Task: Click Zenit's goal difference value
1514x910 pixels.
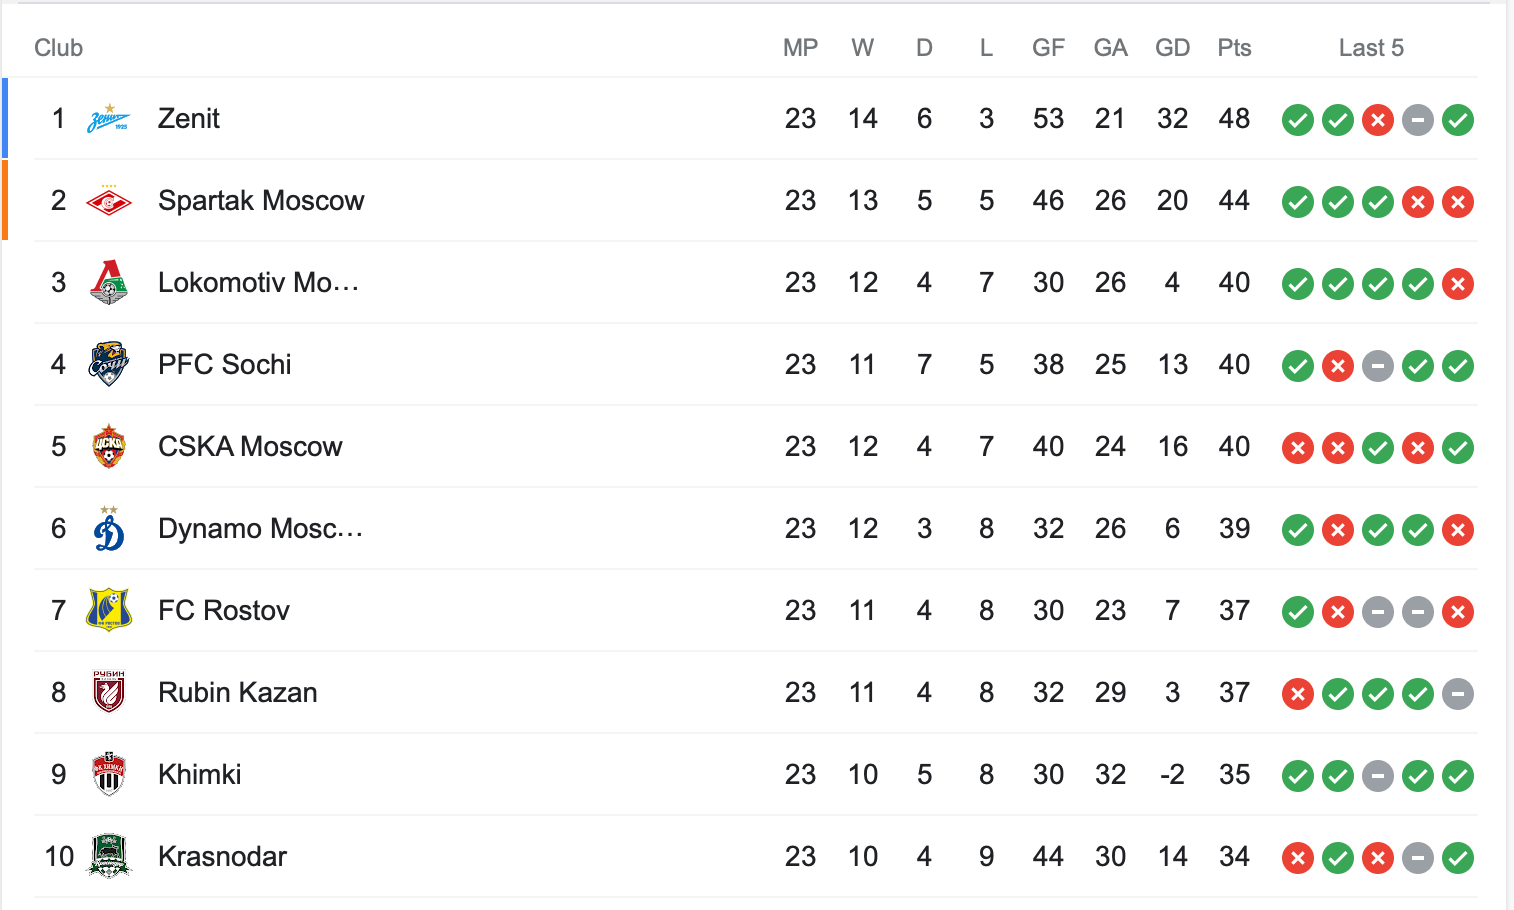Action: click(x=1172, y=118)
